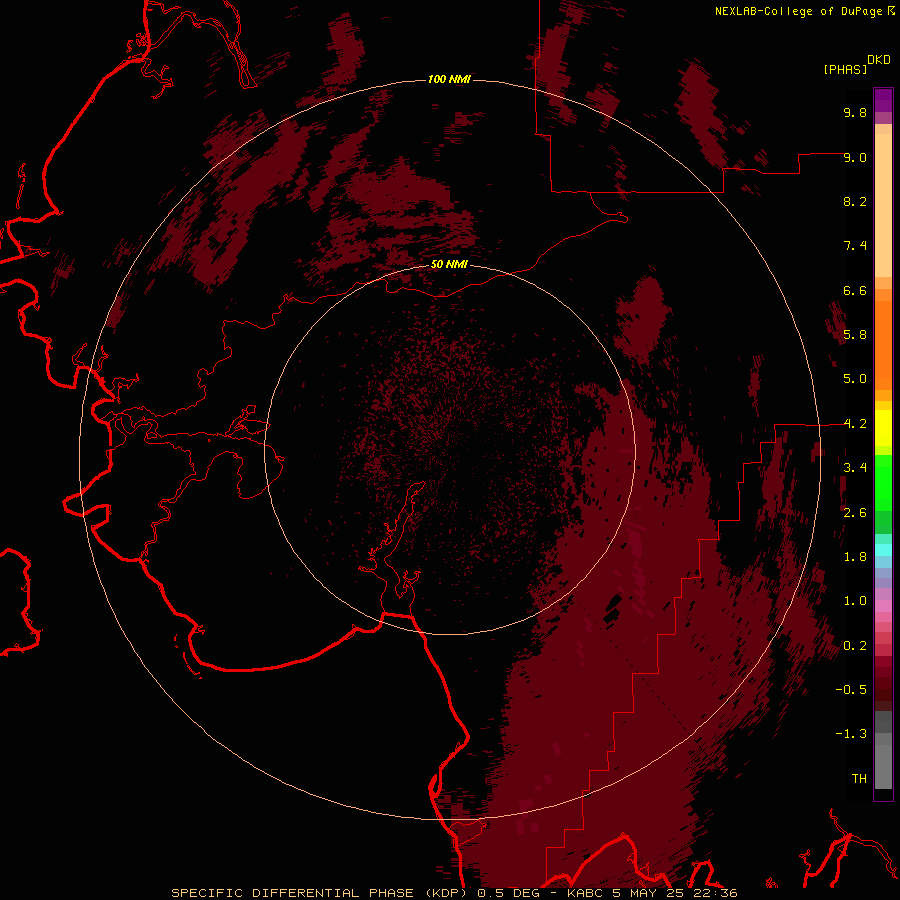Click the KABC 5 MAY 25 22:36 timestamp
Image resolution: width=900 pixels, height=900 pixels.
[x=652, y=893]
